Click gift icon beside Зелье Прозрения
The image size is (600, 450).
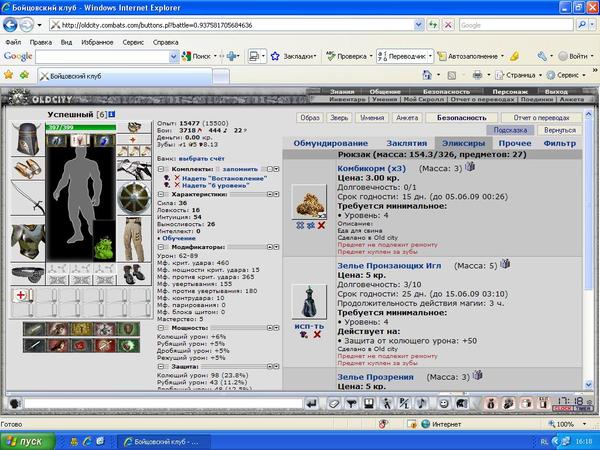477,375
